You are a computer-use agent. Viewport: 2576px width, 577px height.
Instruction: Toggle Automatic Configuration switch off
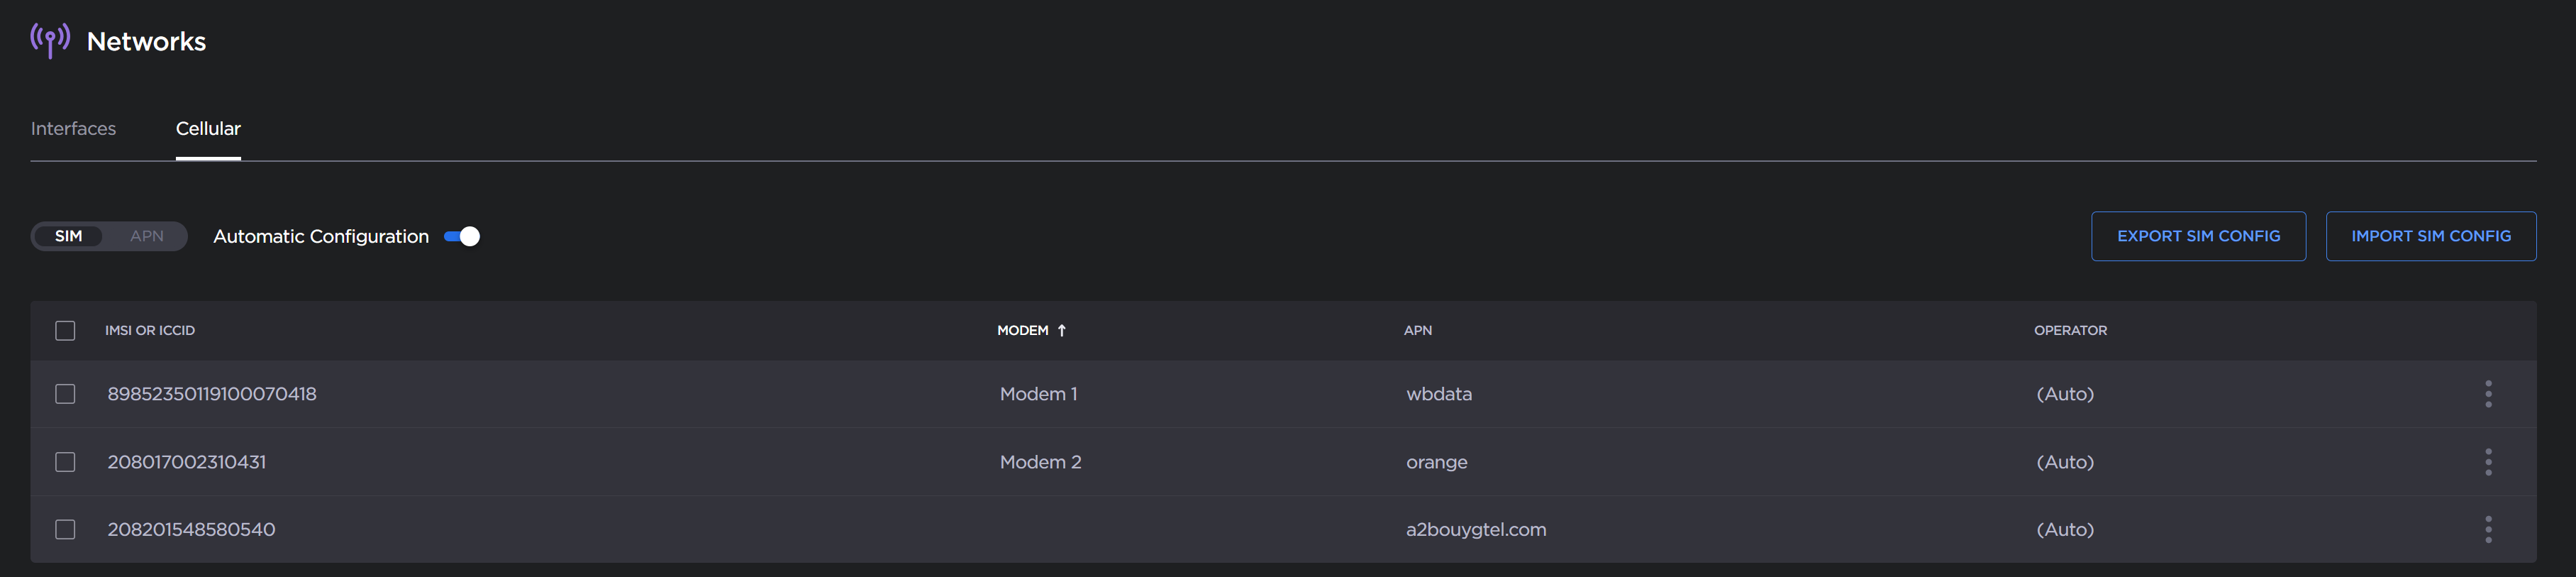[x=462, y=236]
